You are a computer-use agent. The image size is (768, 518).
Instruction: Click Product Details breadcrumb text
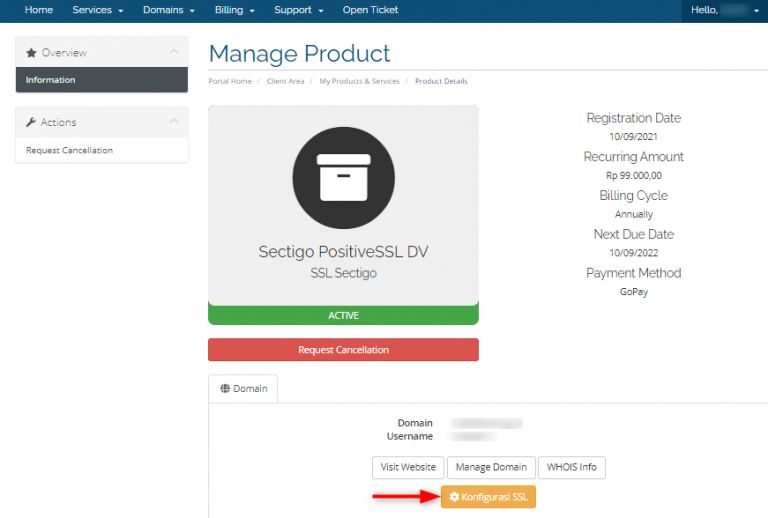441,81
